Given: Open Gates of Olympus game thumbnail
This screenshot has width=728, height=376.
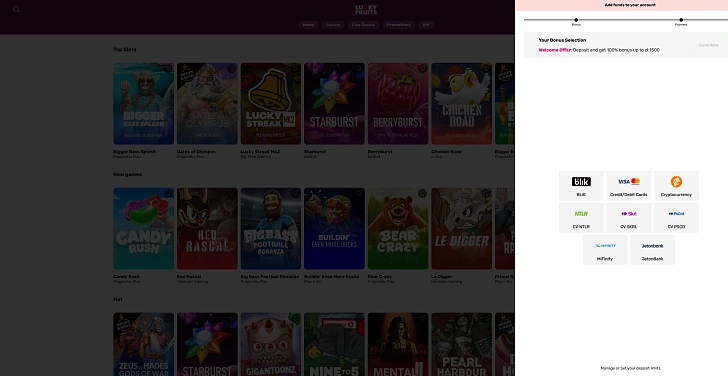Looking at the screenshot, I should (207, 104).
